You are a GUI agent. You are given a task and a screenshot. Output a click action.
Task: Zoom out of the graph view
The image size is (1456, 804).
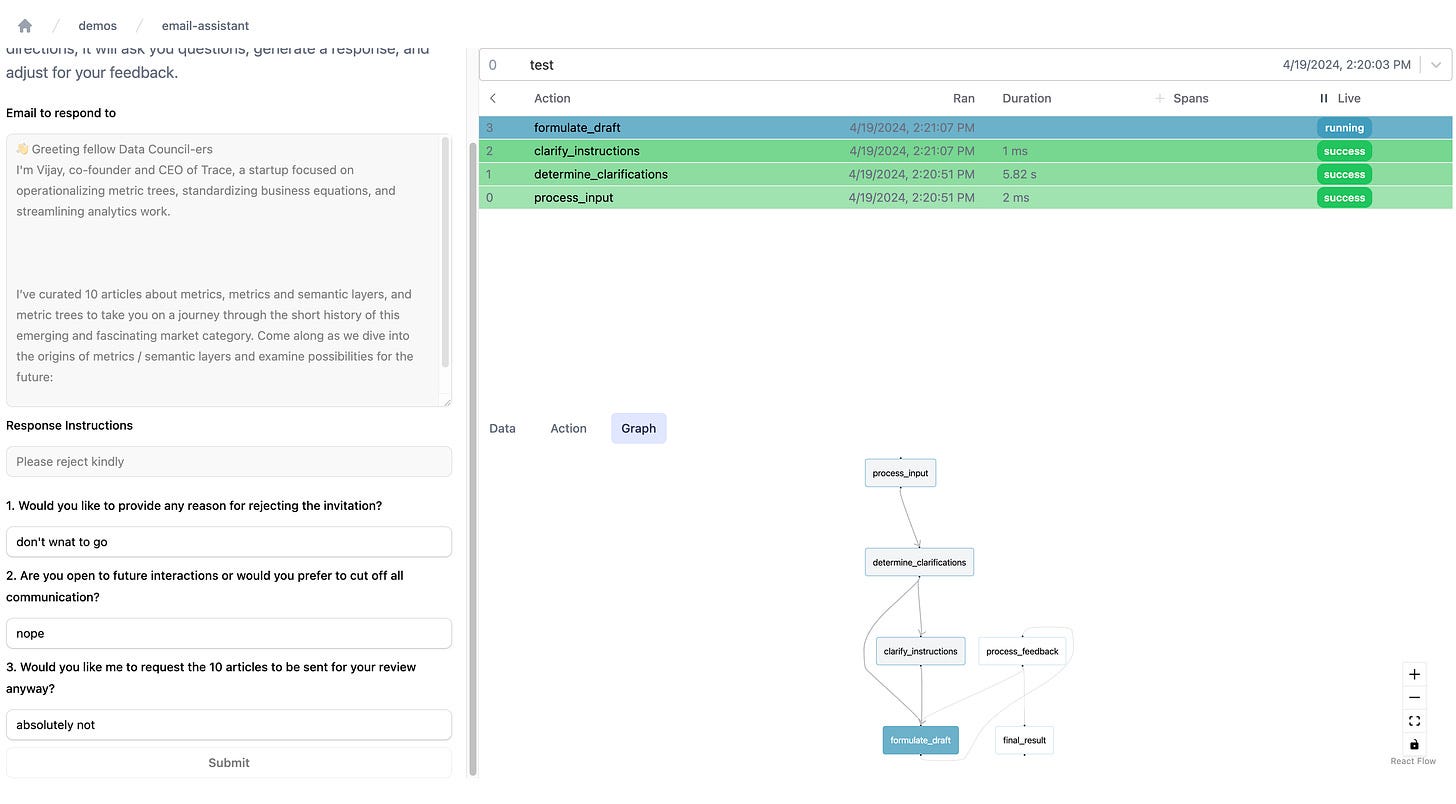[1414, 697]
